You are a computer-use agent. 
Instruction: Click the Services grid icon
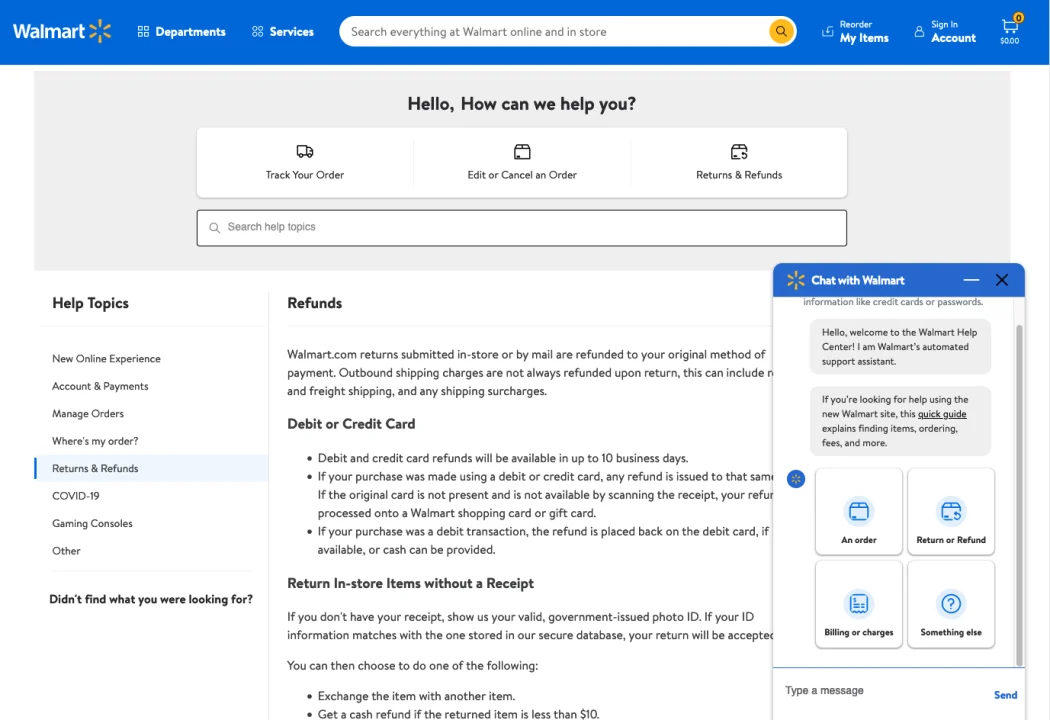pyautogui.click(x=257, y=31)
